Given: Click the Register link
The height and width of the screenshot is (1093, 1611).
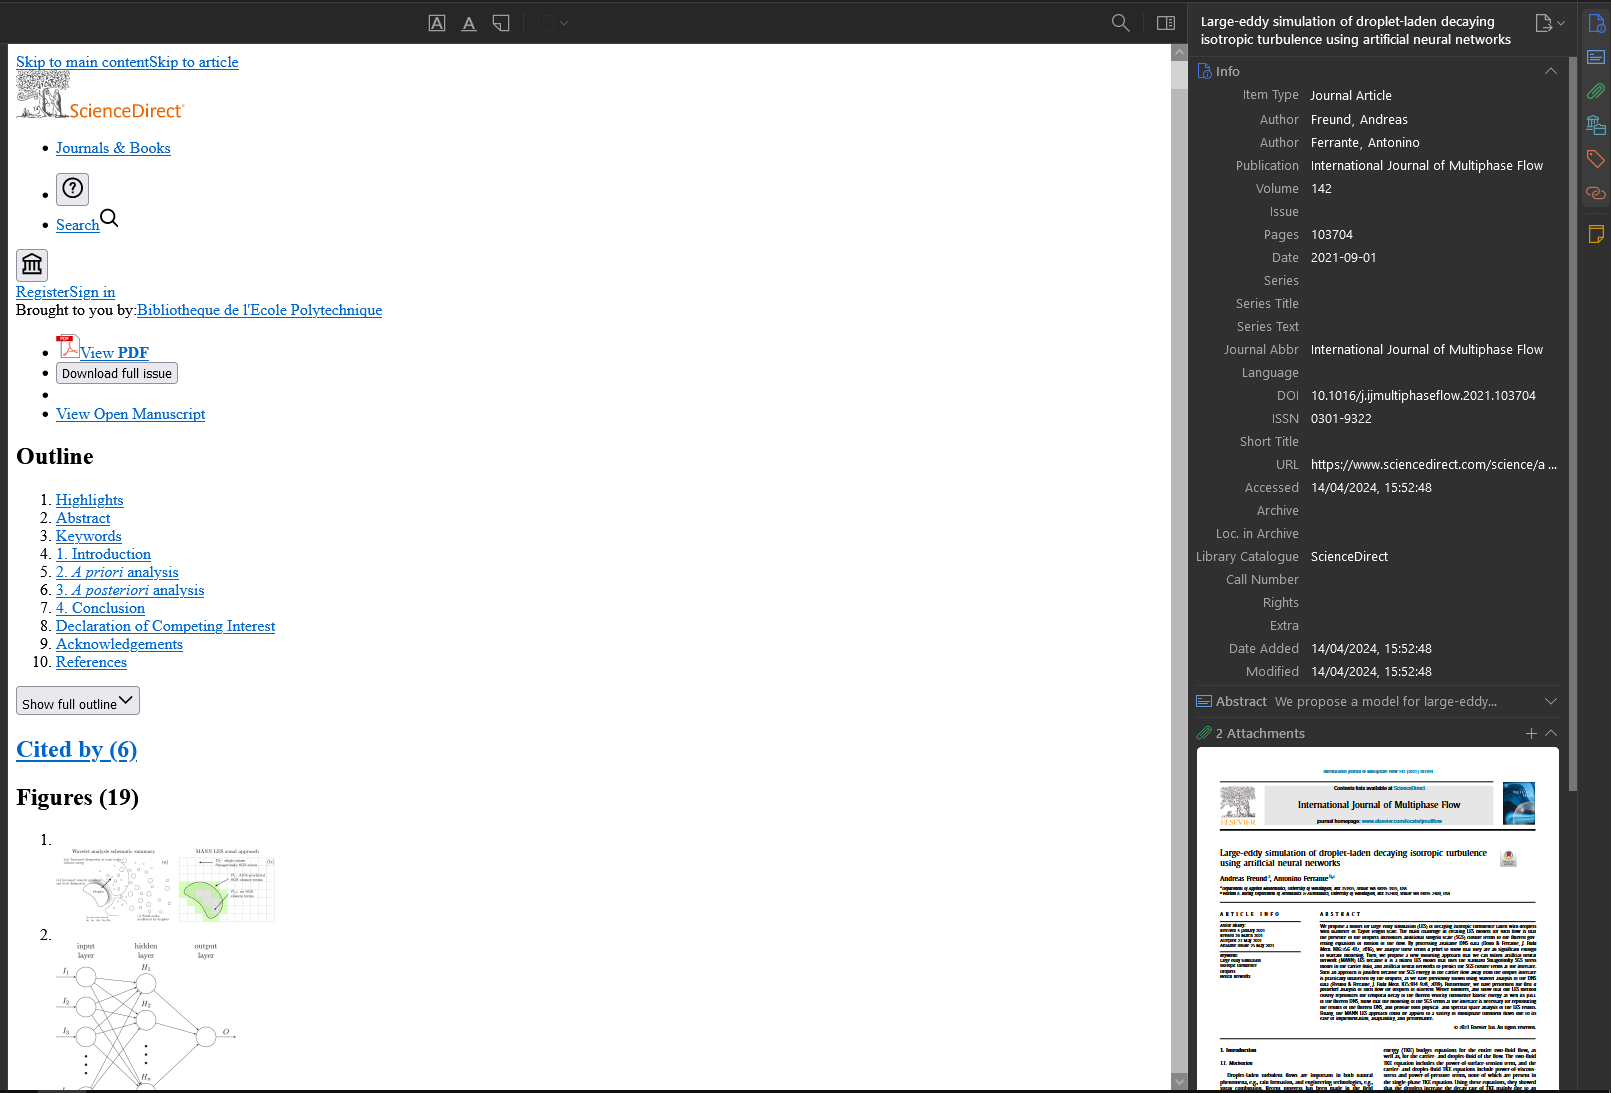Looking at the screenshot, I should click(x=42, y=292).
